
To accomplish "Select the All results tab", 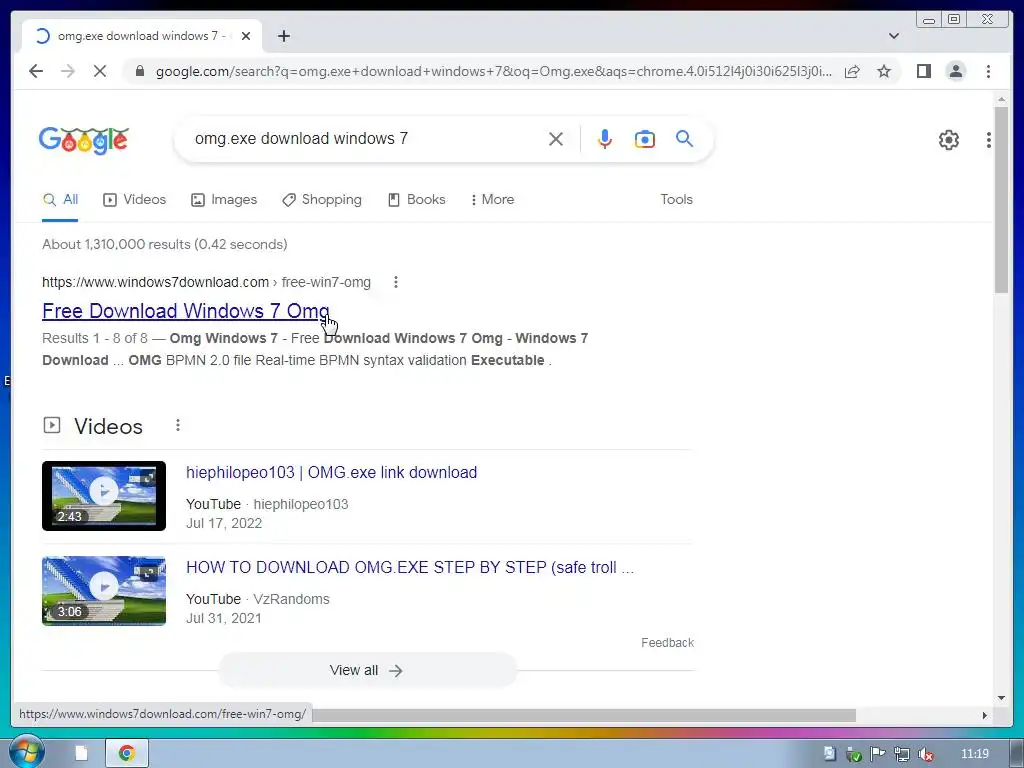I will [x=60, y=200].
